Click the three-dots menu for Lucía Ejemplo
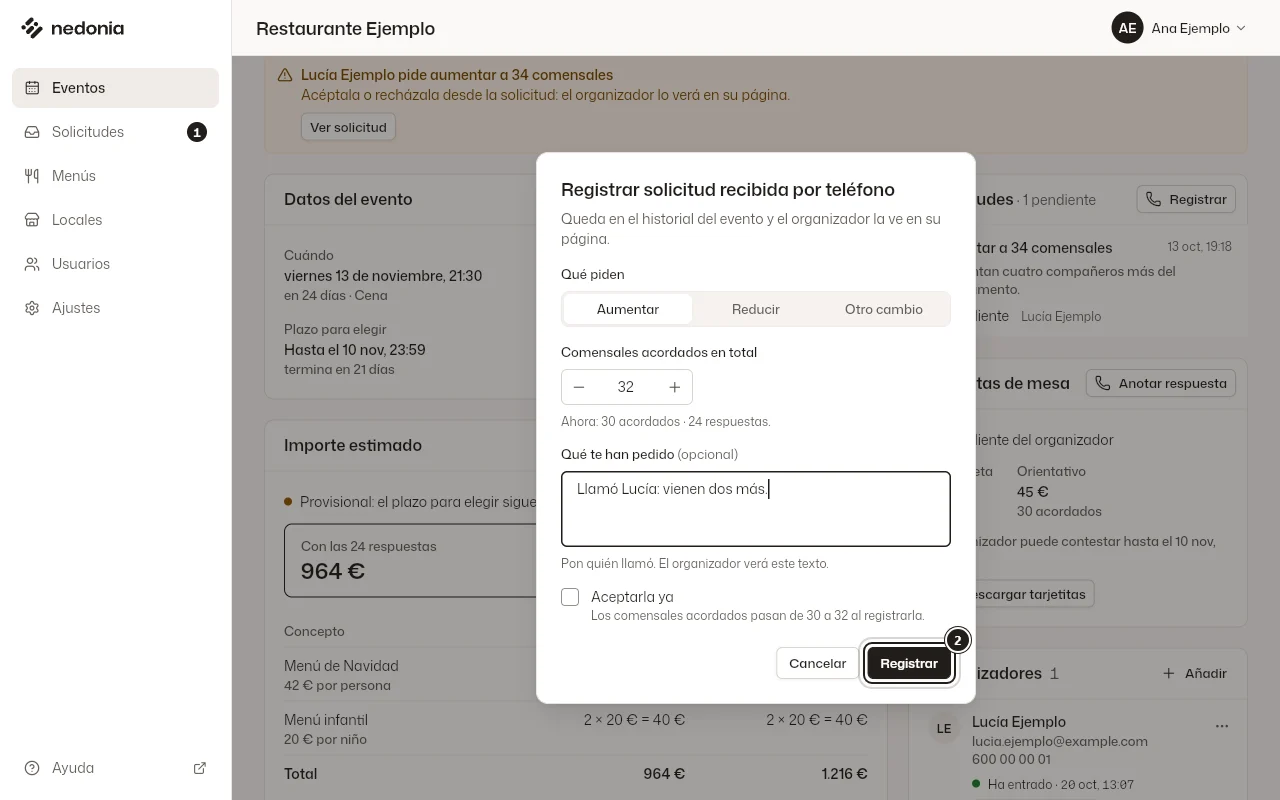1280x800 pixels. 1222,726
